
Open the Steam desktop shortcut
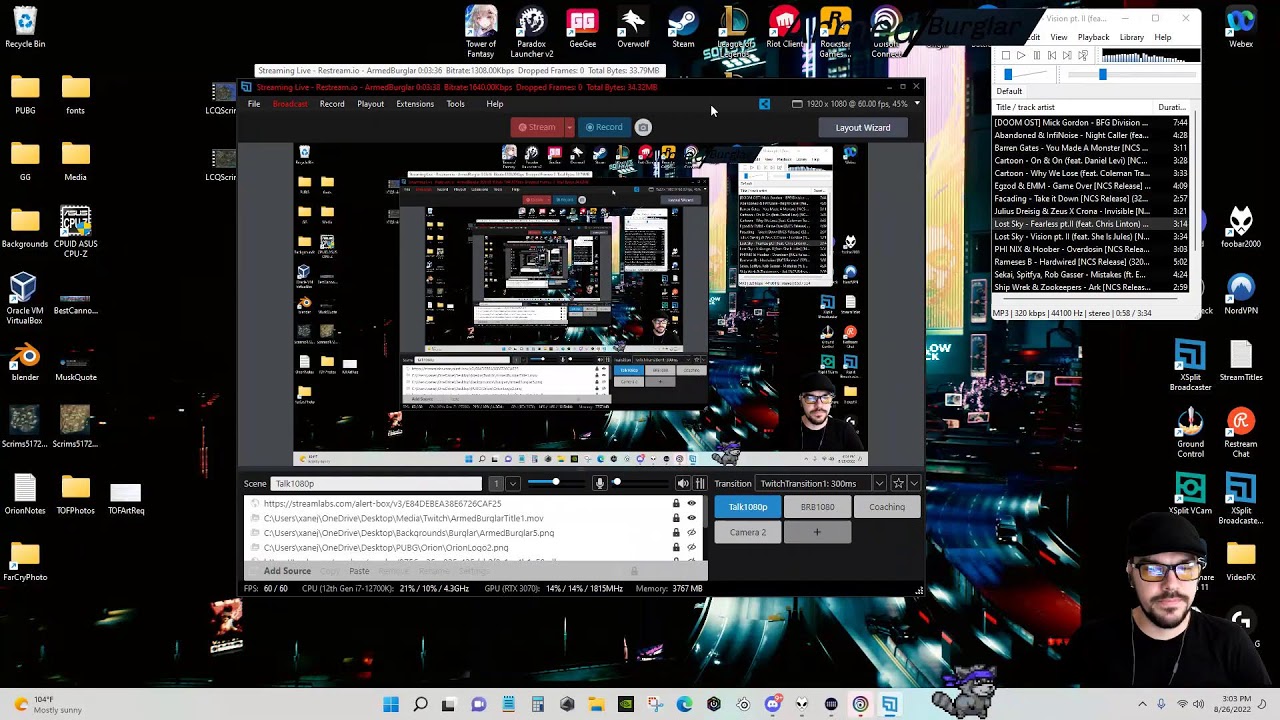683,28
